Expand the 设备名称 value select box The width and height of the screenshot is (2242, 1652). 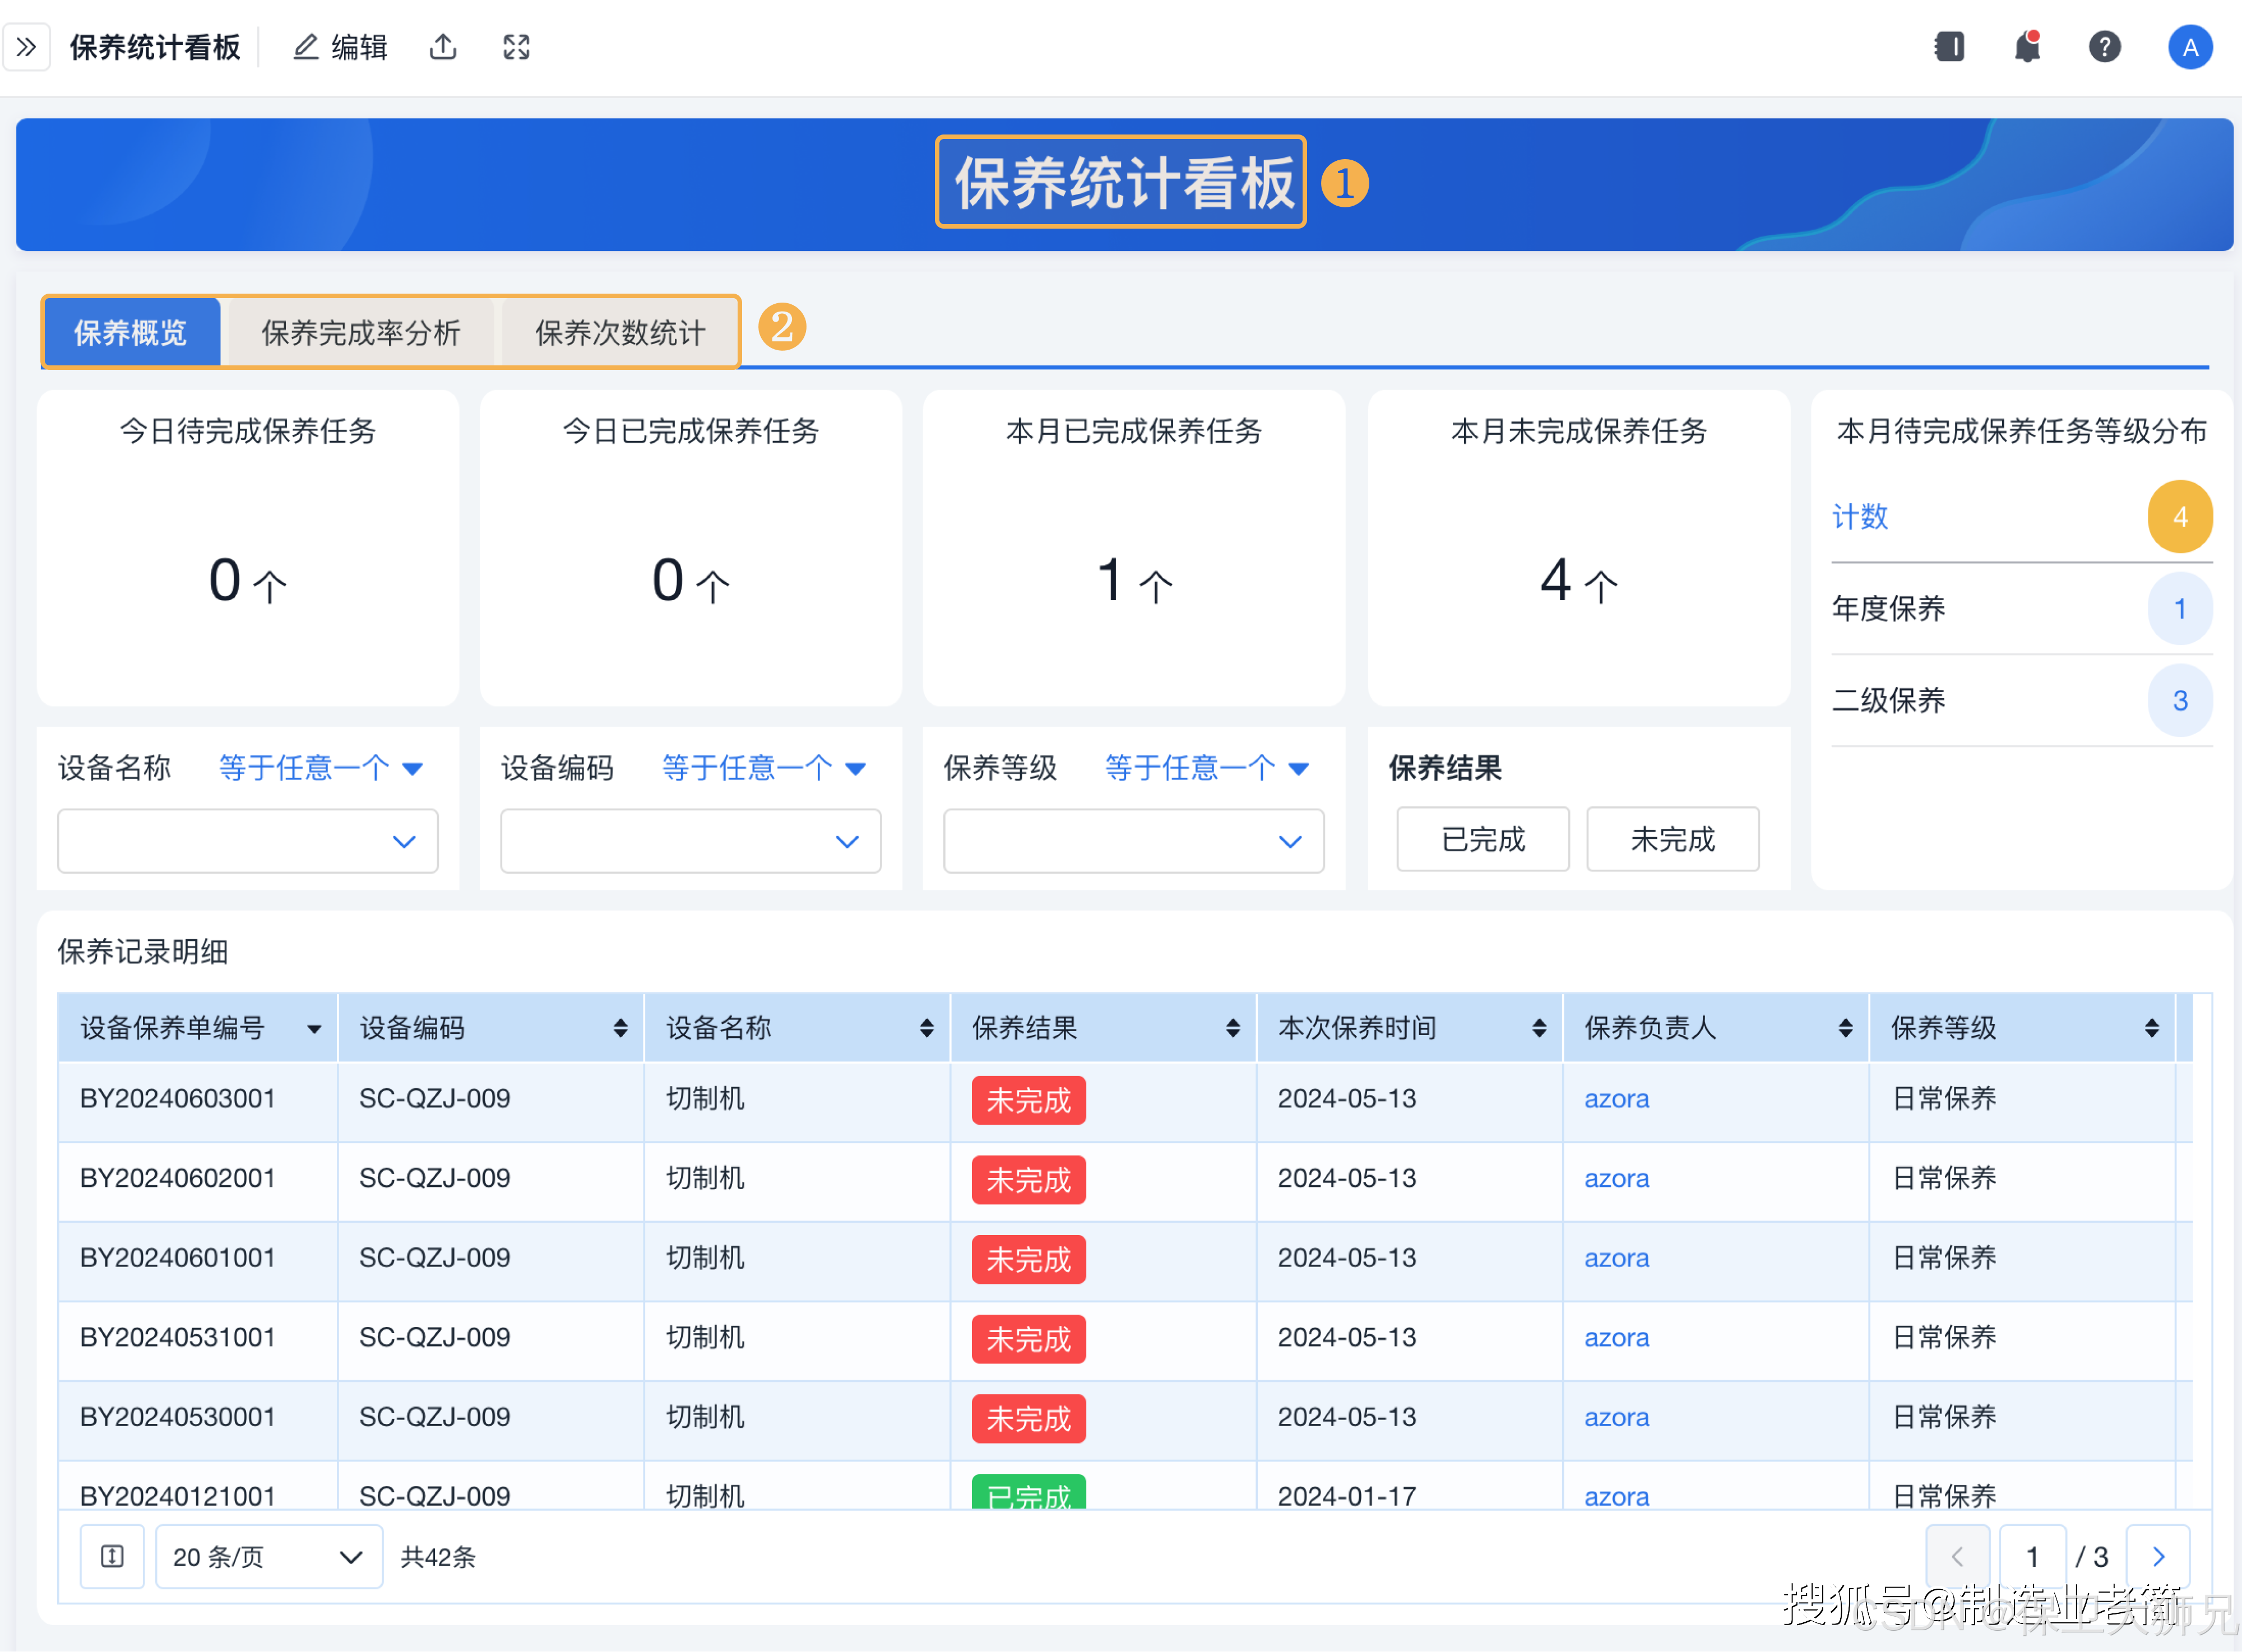coord(248,841)
